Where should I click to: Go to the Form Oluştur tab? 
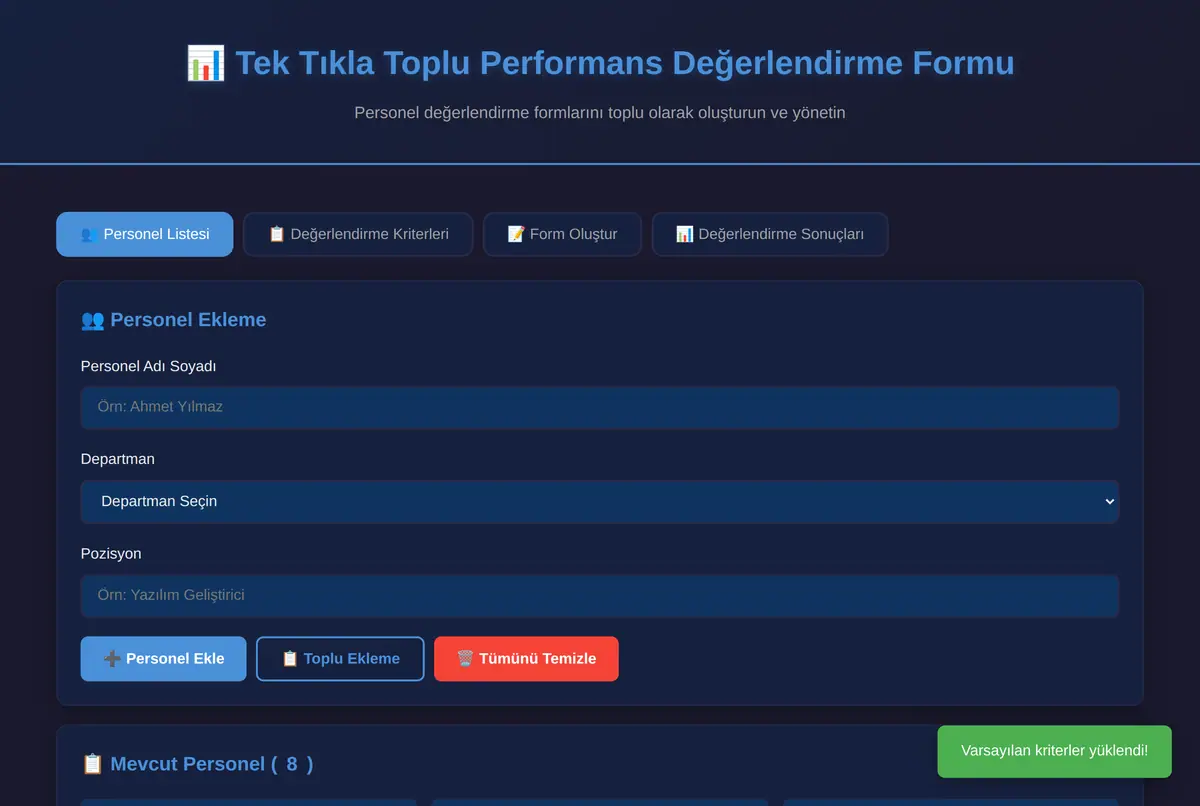562,234
